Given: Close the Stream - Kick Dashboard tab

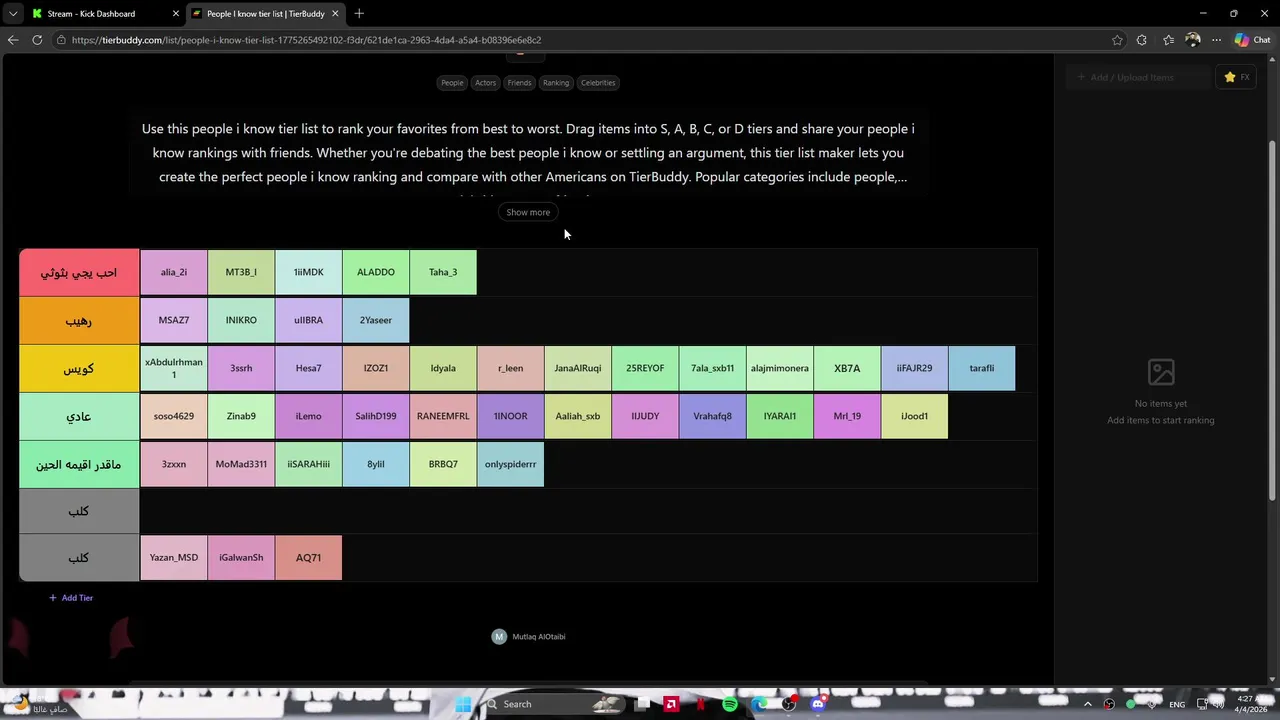Looking at the screenshot, I should click(176, 14).
